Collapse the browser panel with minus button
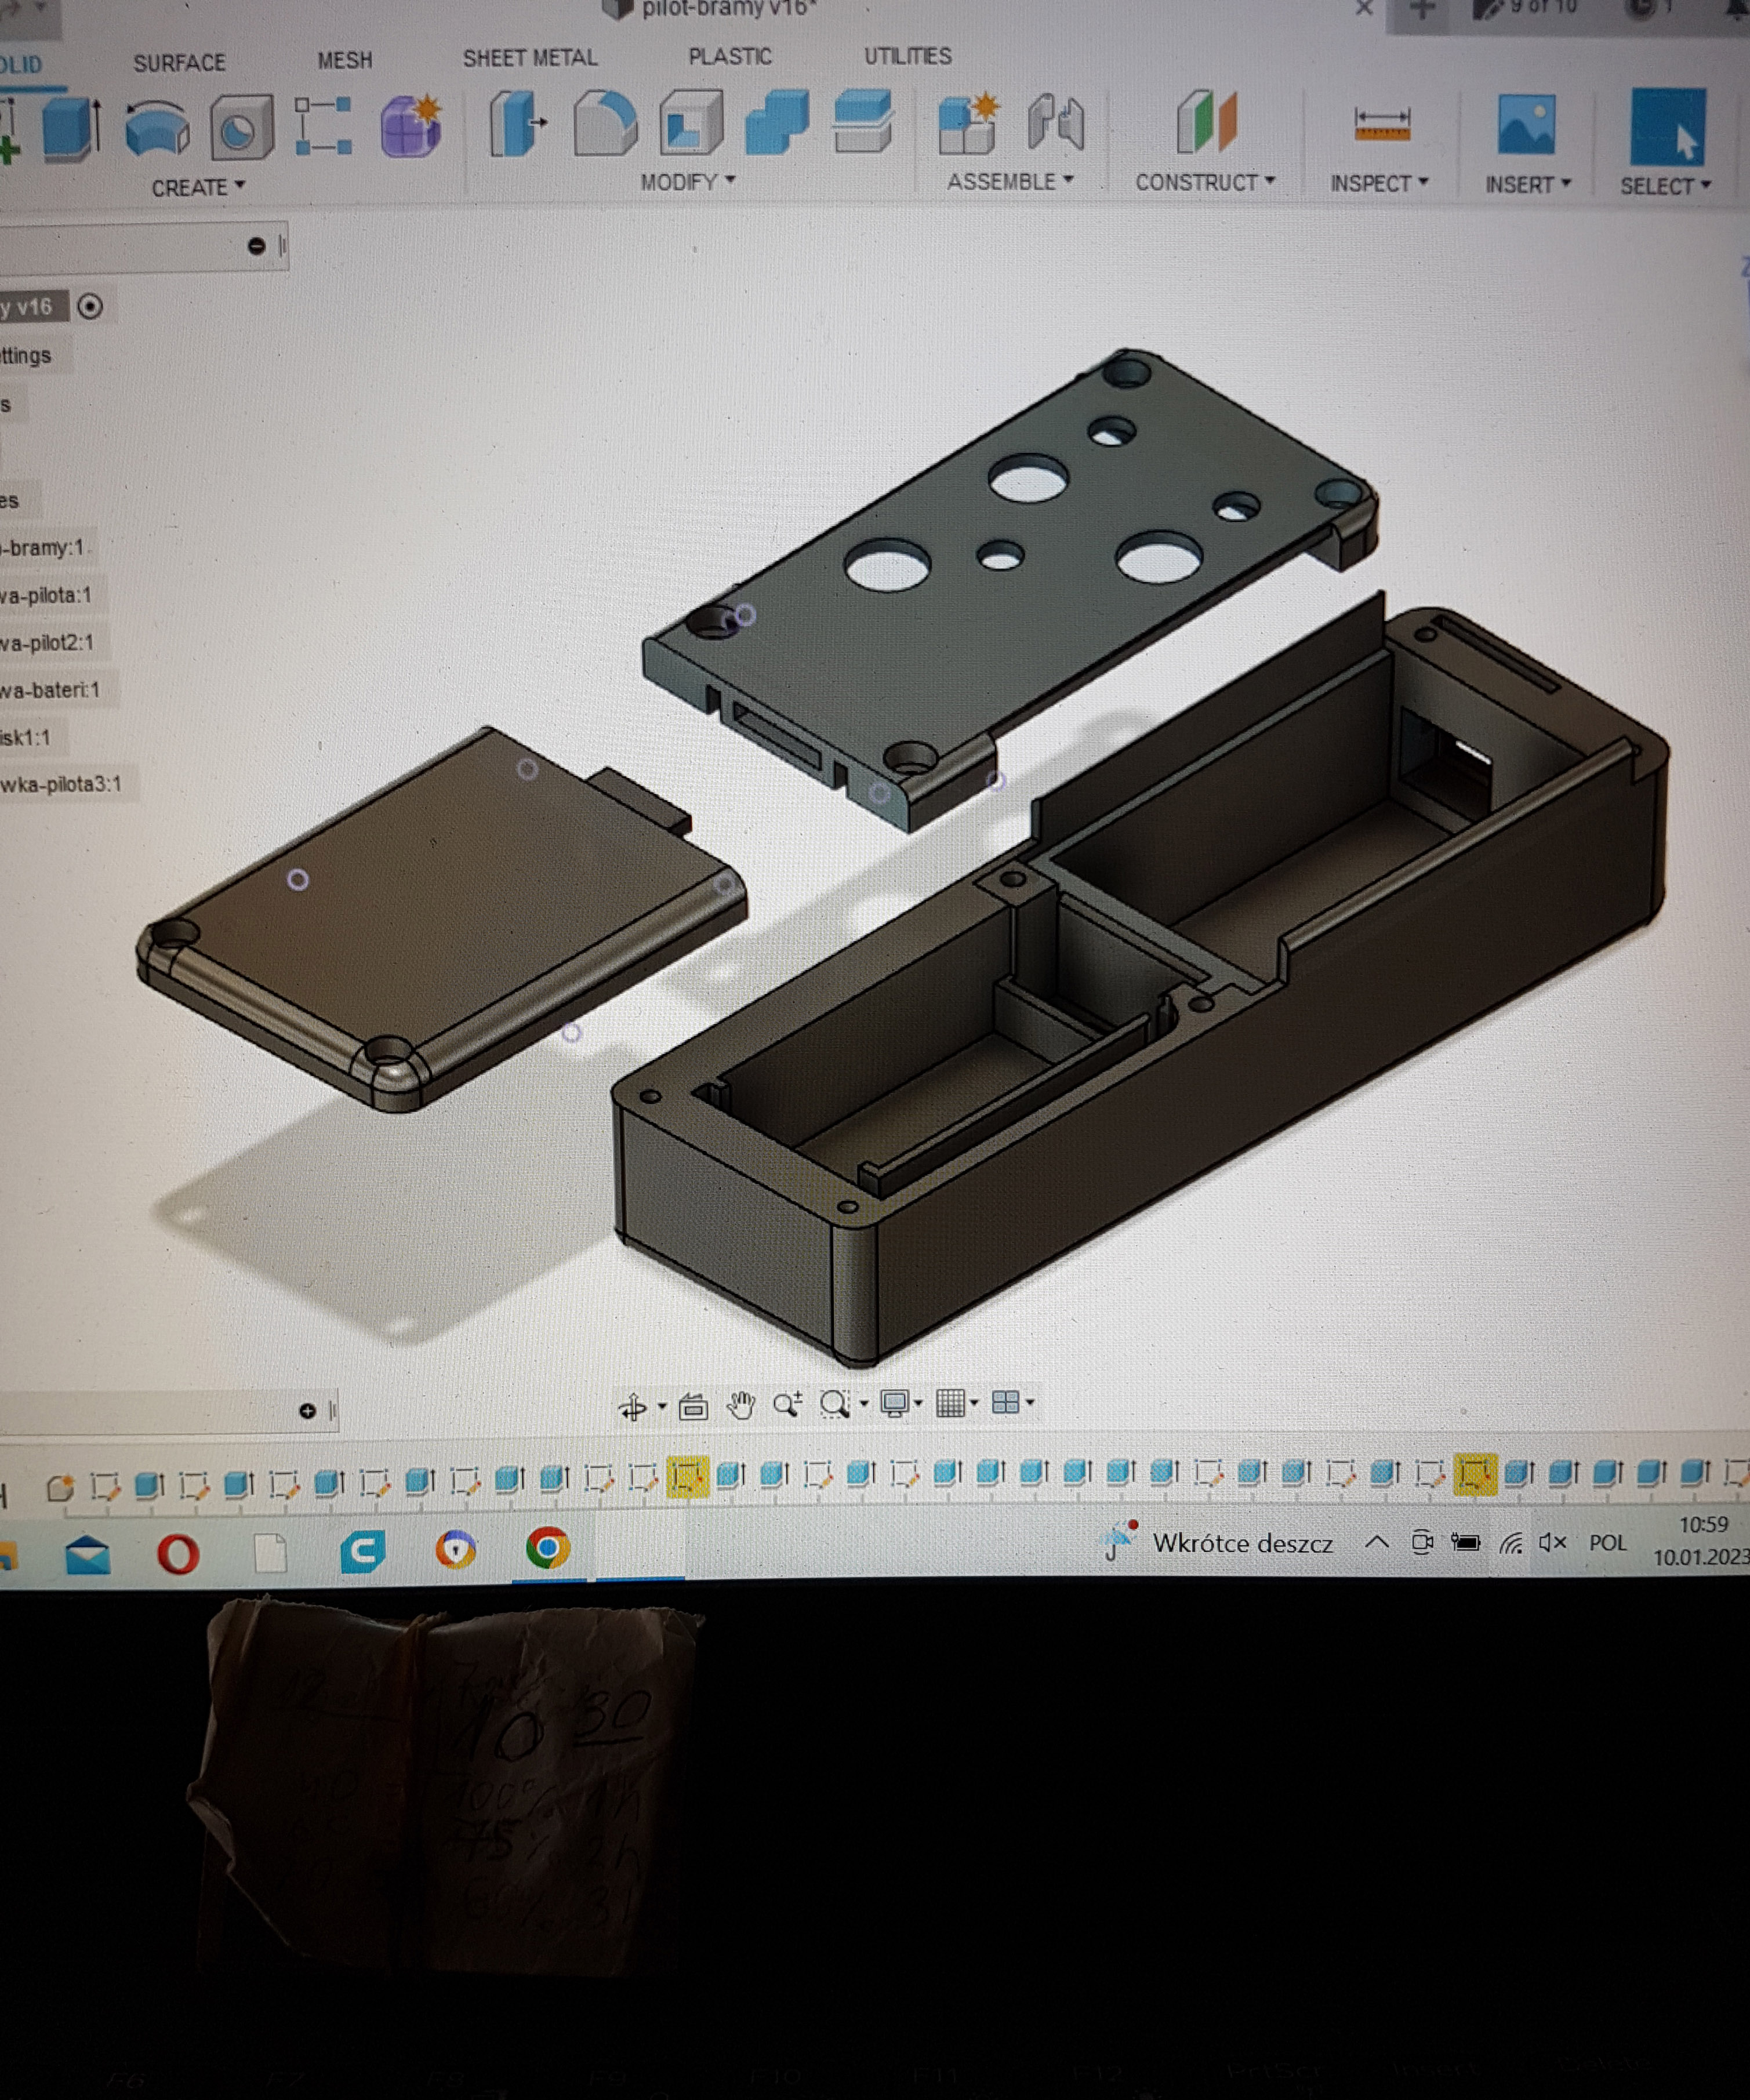 coord(256,246)
